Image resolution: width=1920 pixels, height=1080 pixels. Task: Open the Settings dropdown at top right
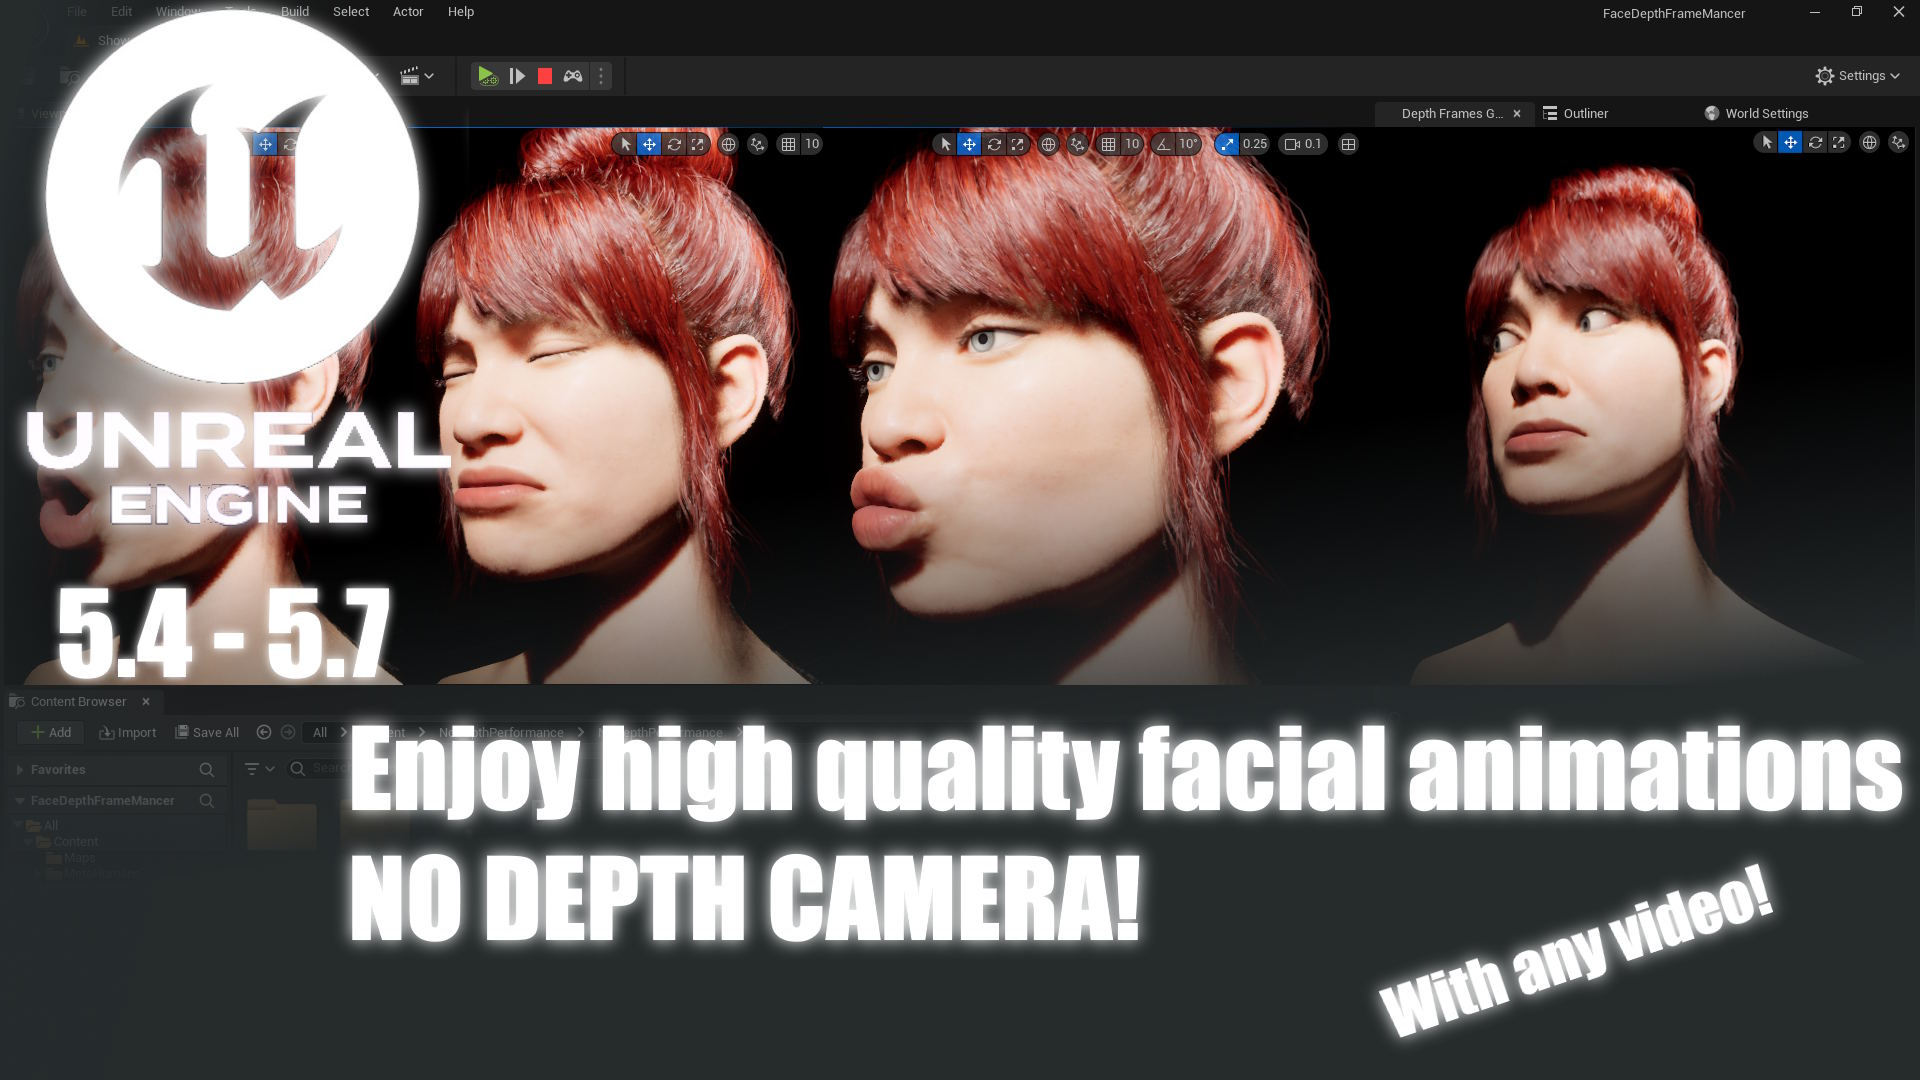[x=1857, y=76]
